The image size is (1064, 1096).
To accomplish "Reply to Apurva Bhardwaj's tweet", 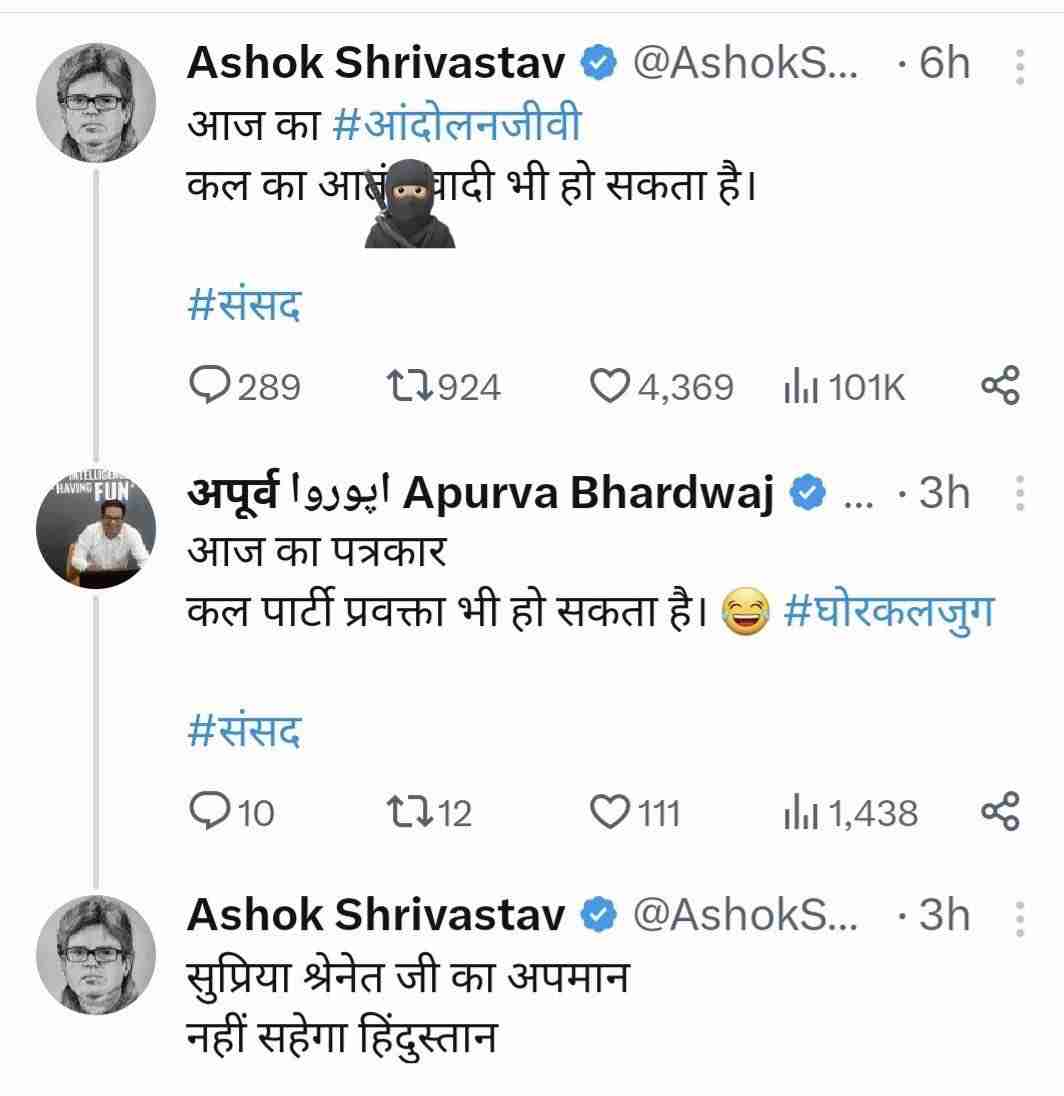I will pyautogui.click(x=210, y=812).
